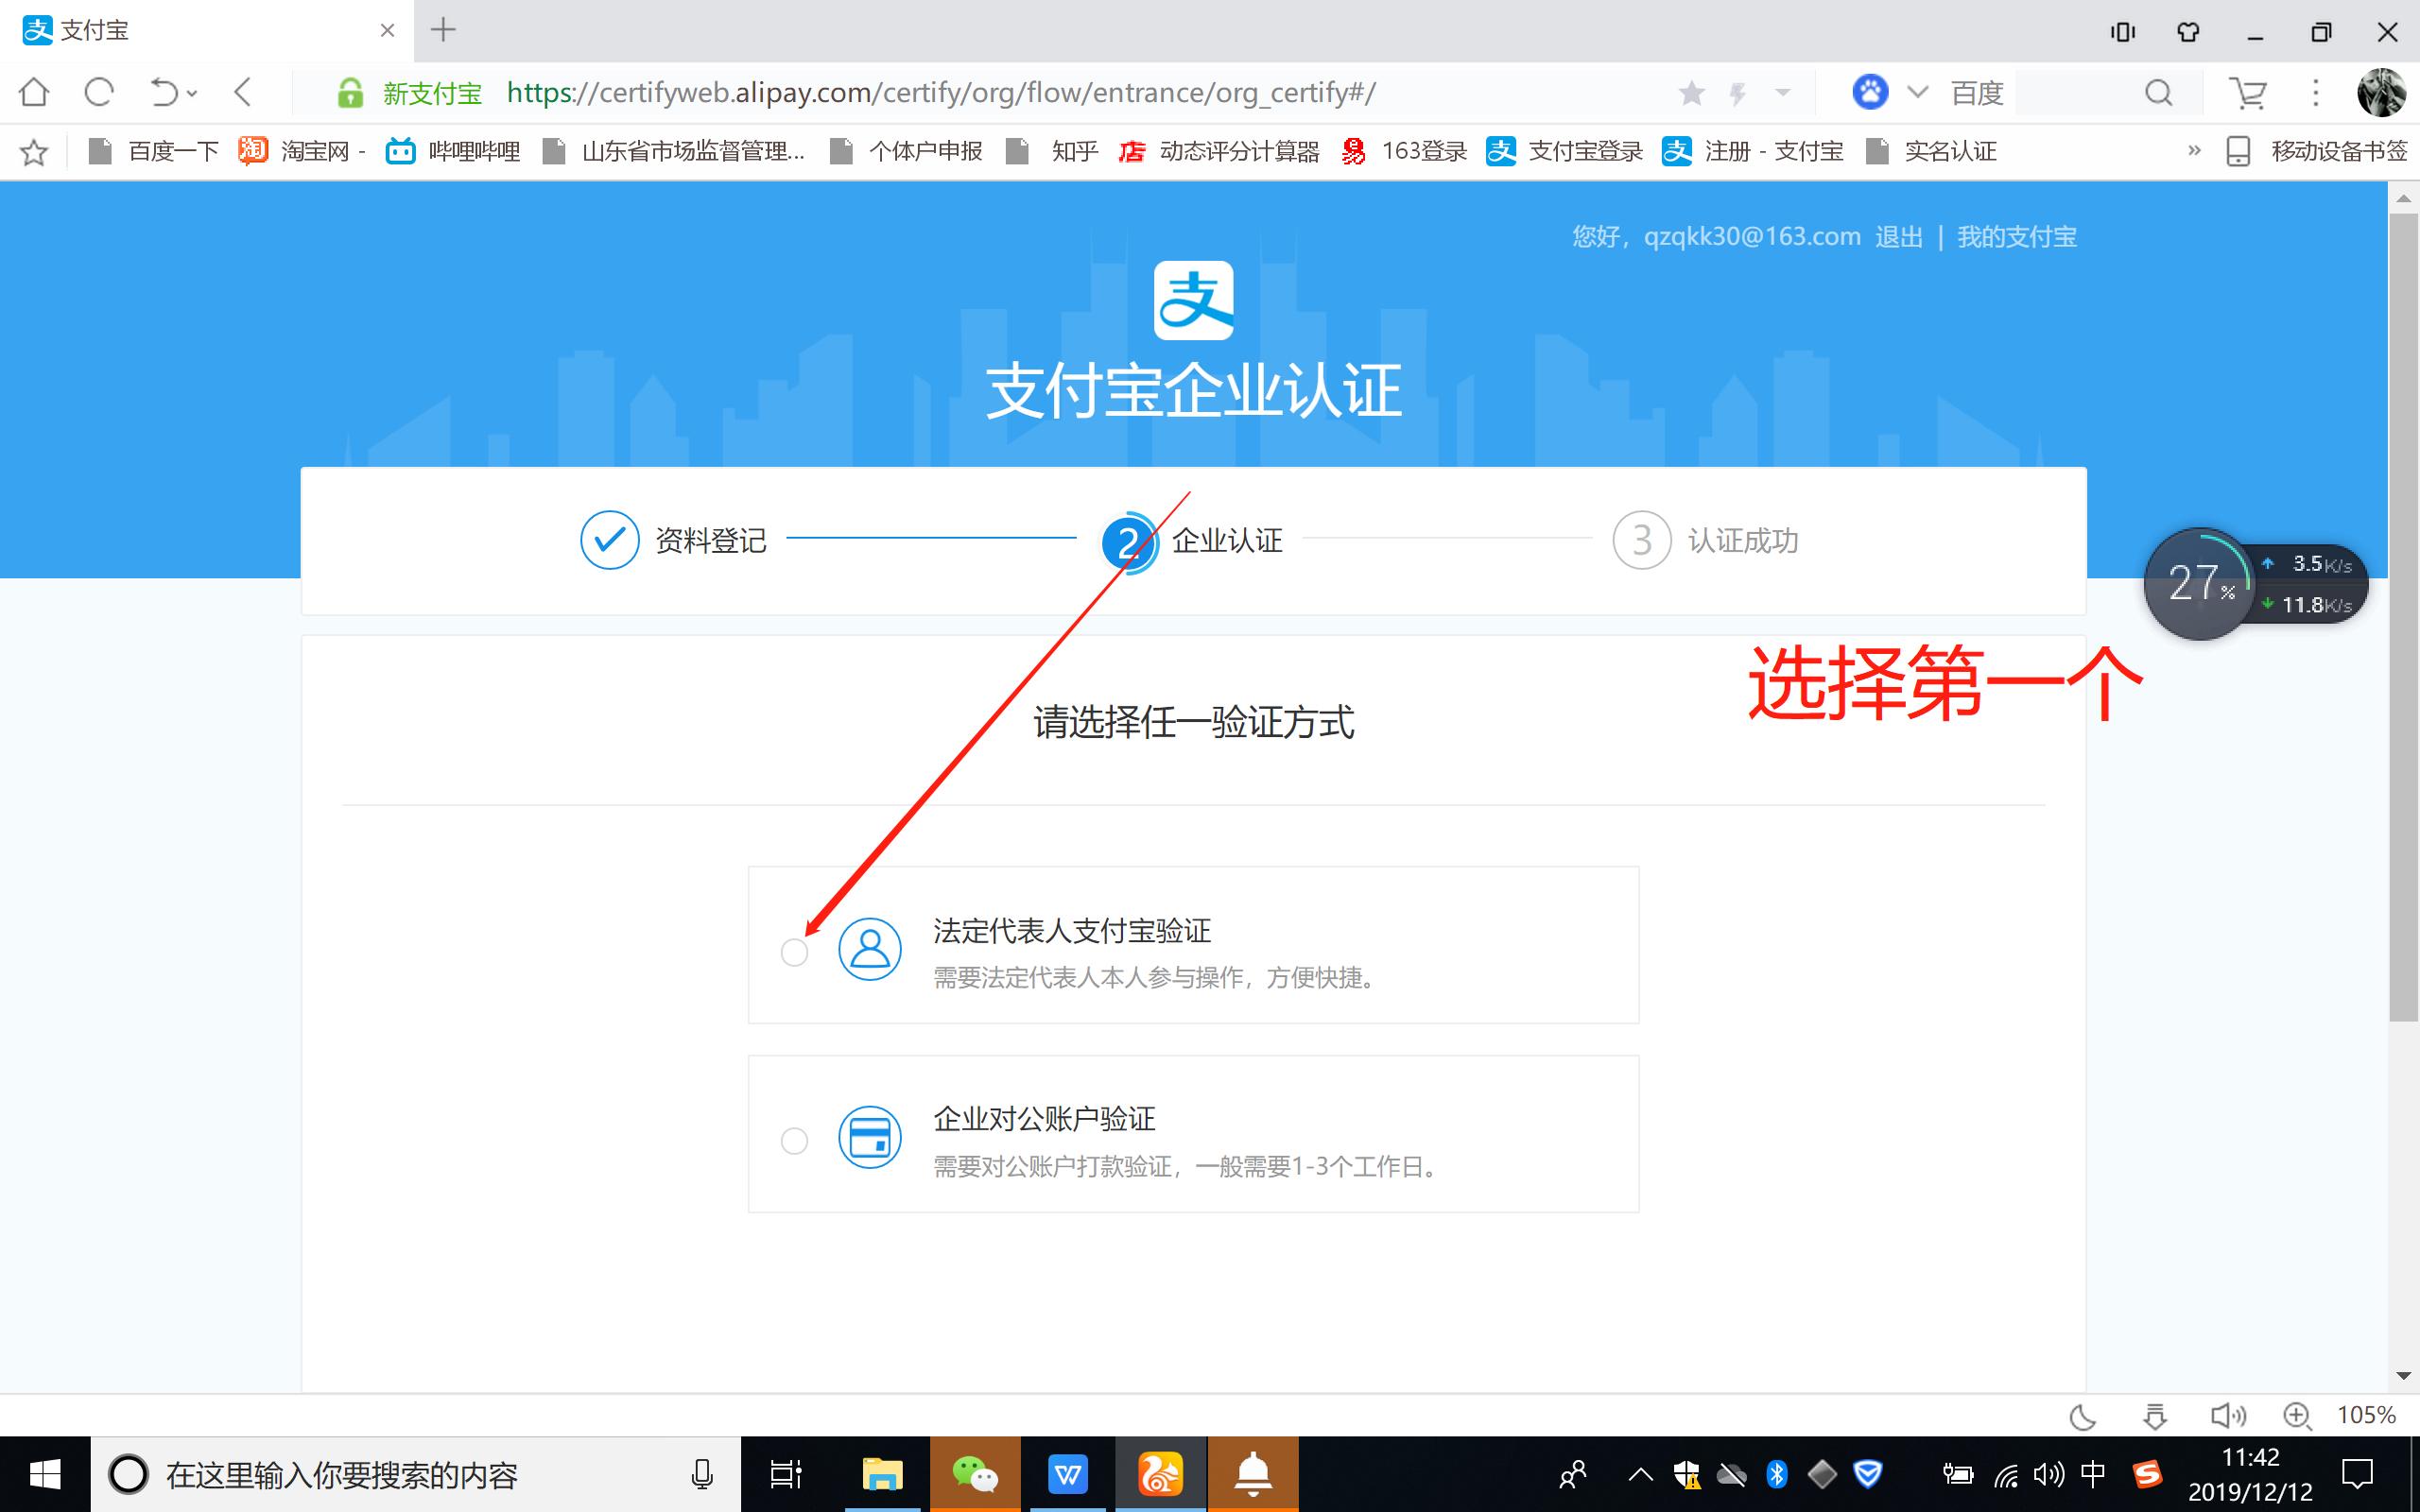This screenshot has width=2420, height=1512.
Task: Click the download manager icon in status bar
Action: pyautogui.click(x=2155, y=1416)
